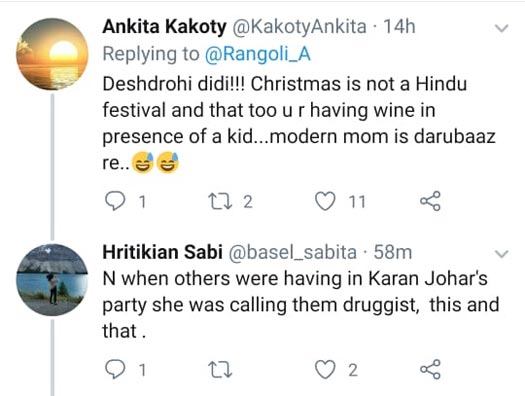Open the tweet text about Karan Johar's party

point(301,305)
